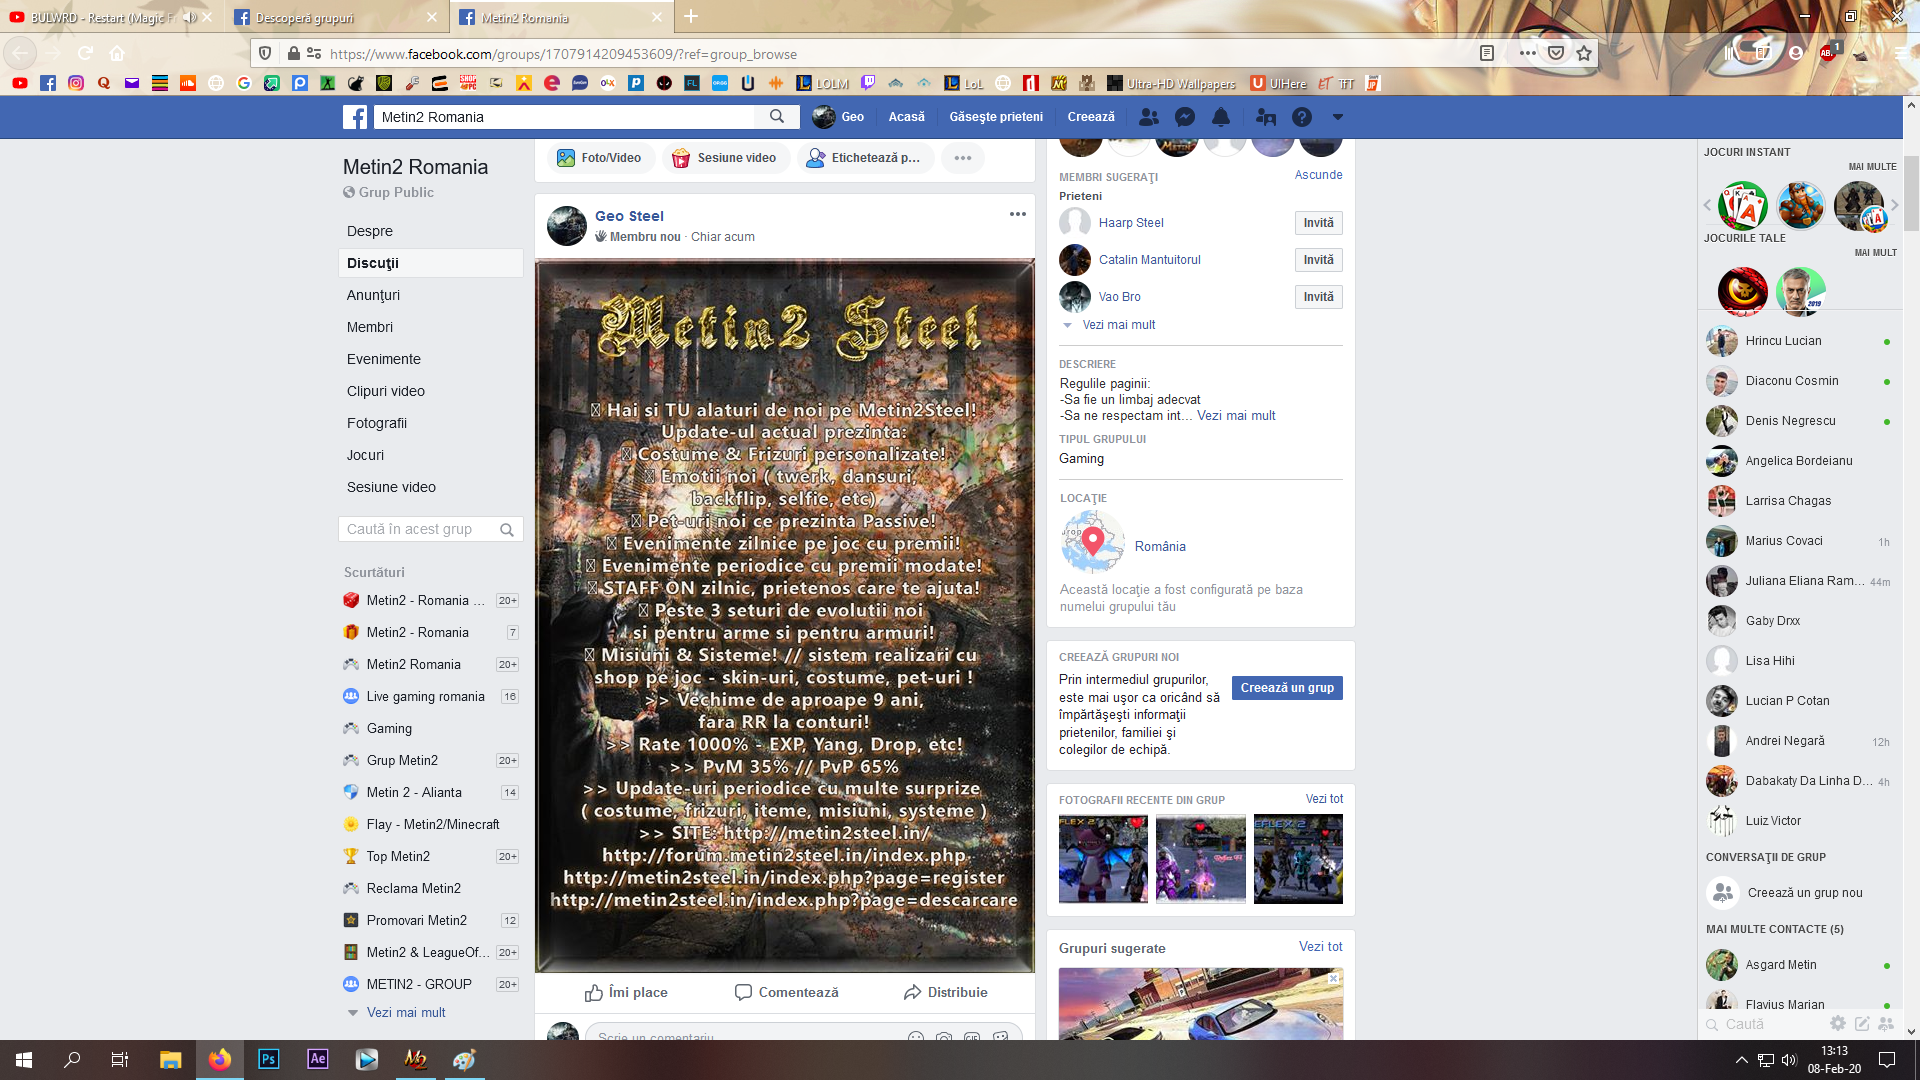The height and width of the screenshot is (1080, 1920).
Task: Expand the group description with 'Vezi mai mult'
Action: (1236, 416)
